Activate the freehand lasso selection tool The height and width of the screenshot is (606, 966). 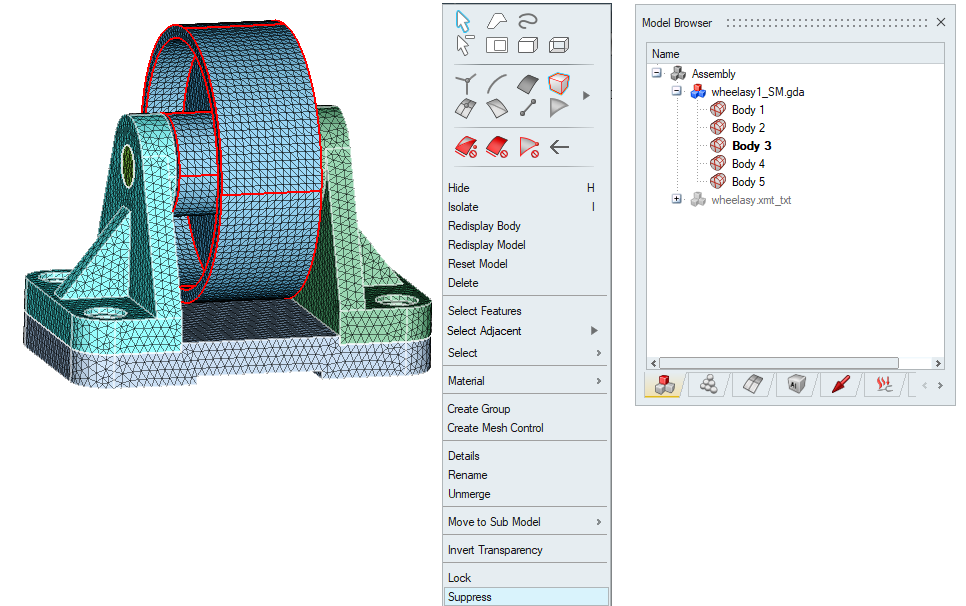pyautogui.click(x=528, y=20)
